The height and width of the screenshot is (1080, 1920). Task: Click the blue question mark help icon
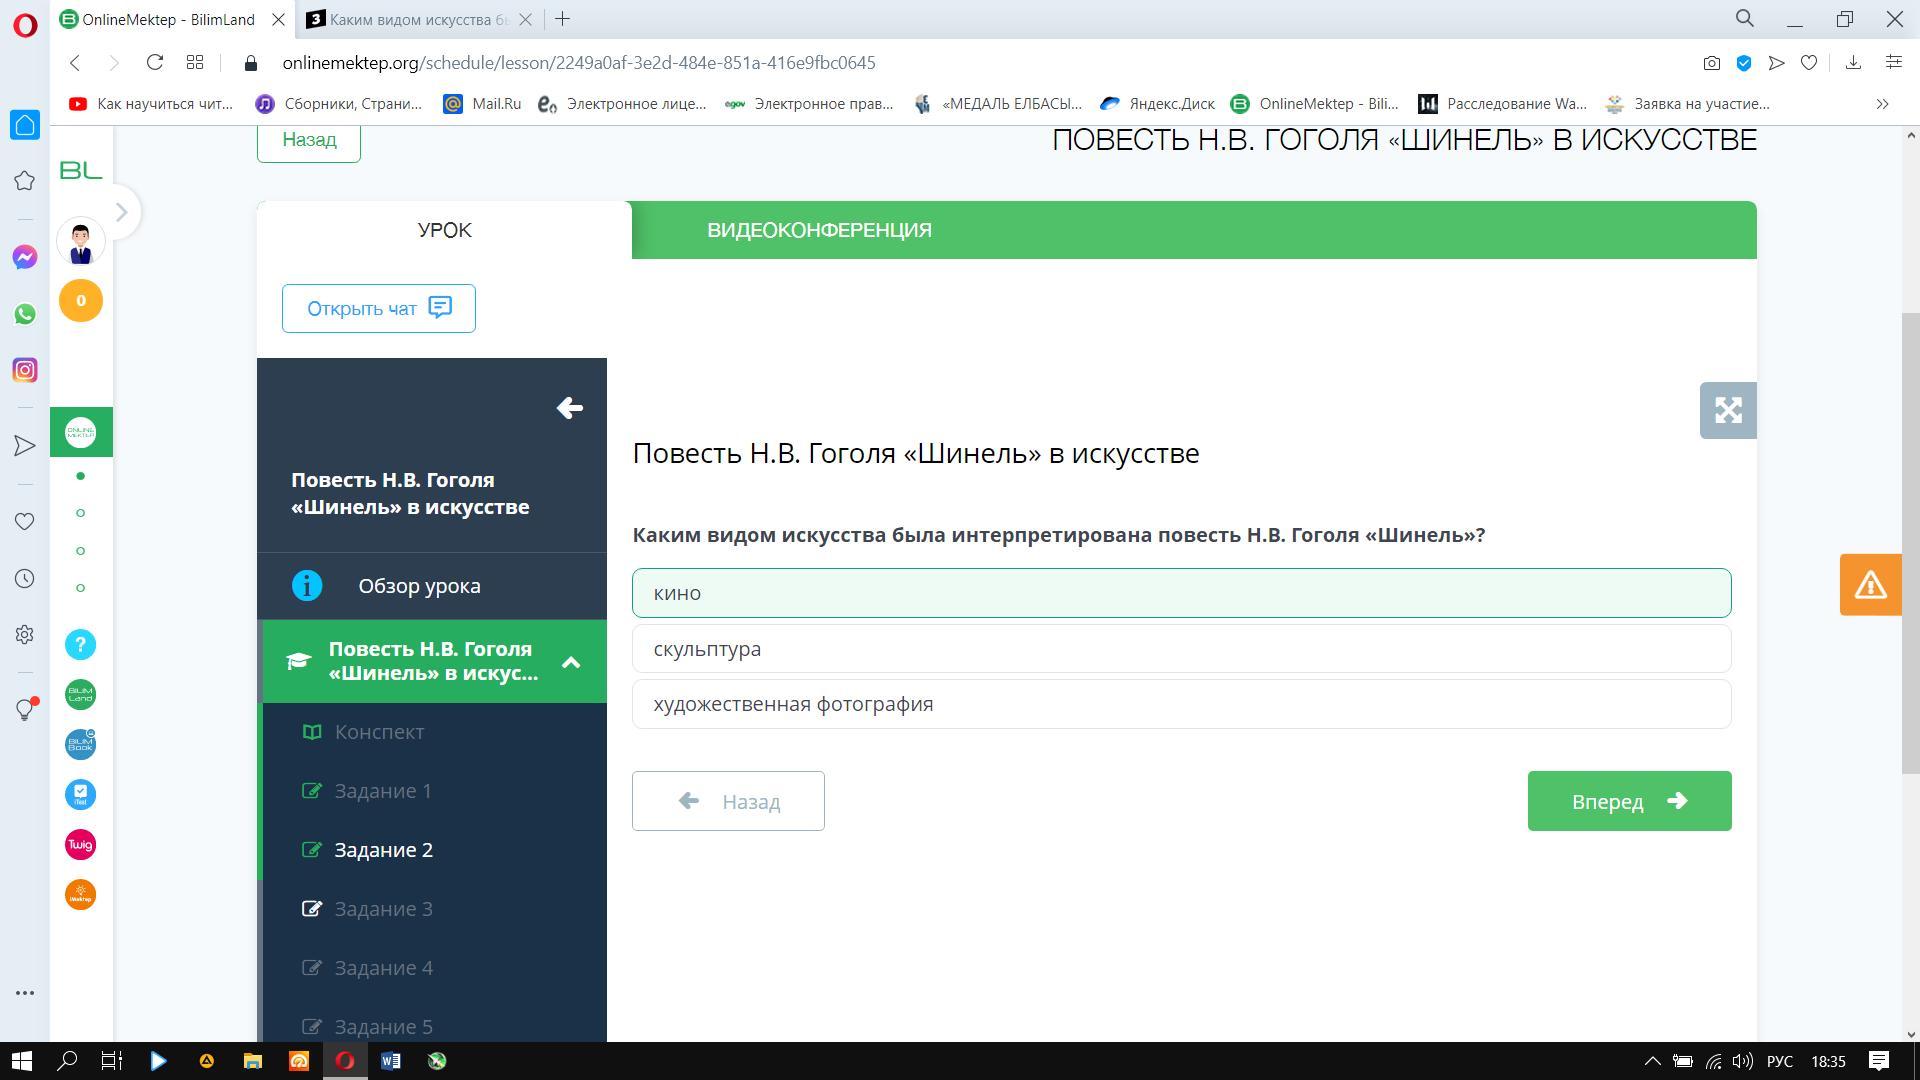tap(81, 645)
